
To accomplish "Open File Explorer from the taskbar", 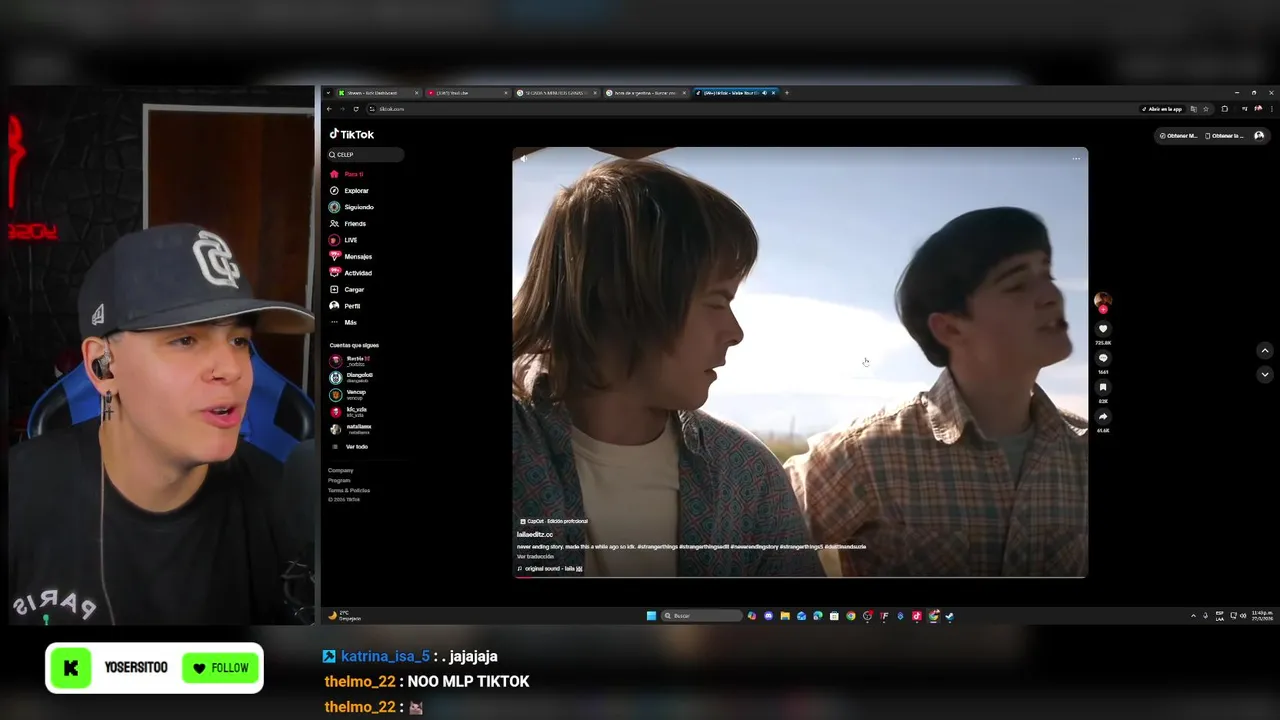I will pyautogui.click(x=785, y=616).
